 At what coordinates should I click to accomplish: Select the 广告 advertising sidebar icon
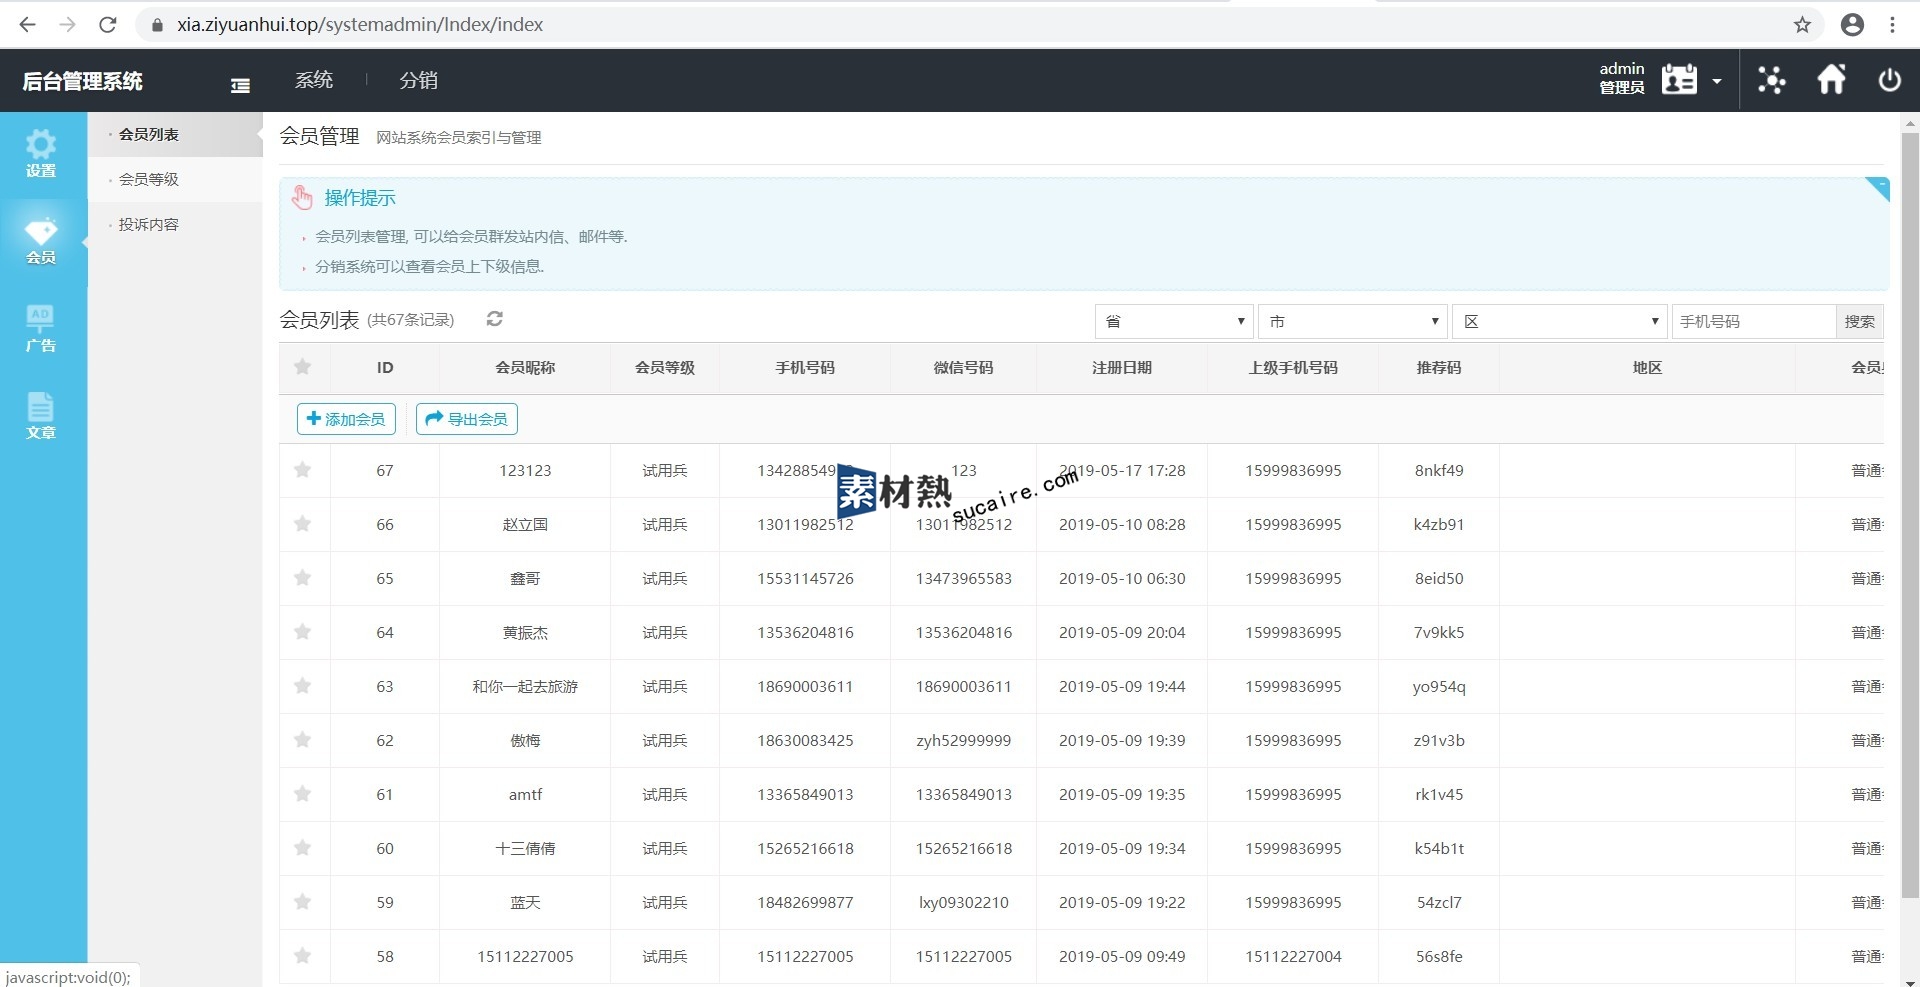pyautogui.click(x=41, y=329)
